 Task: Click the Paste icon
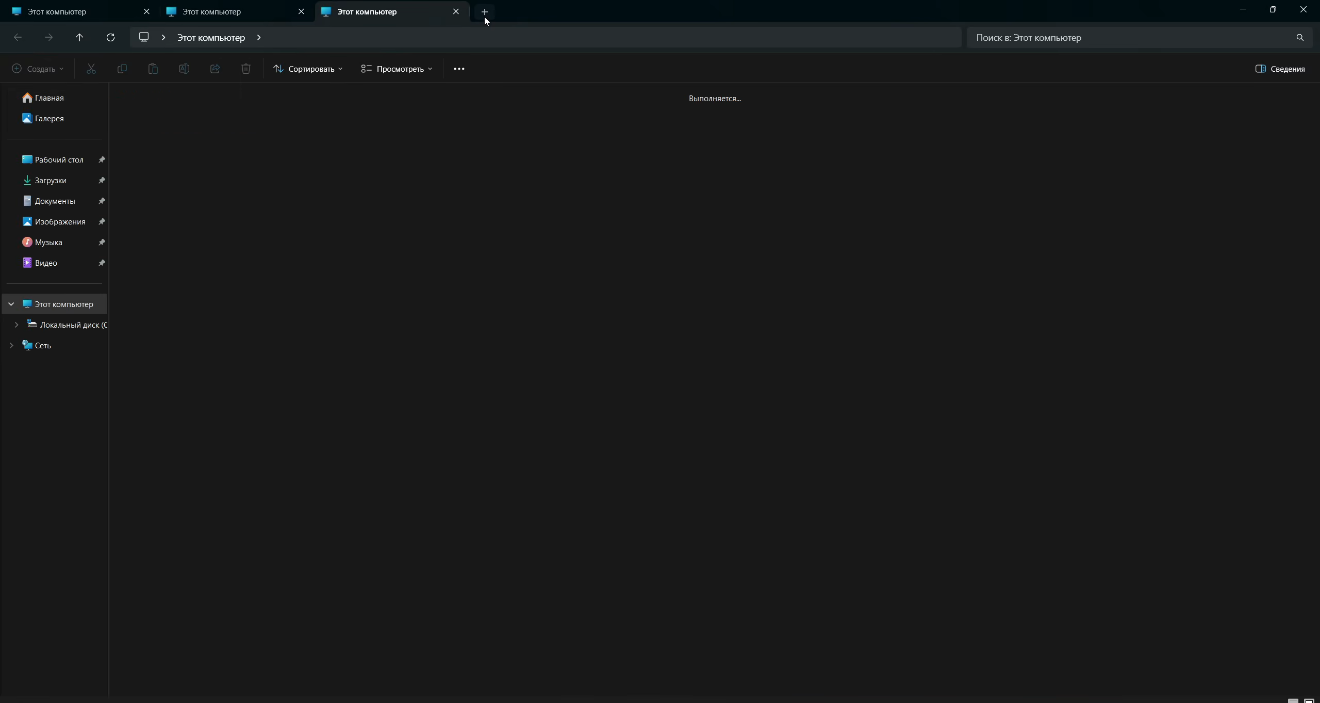click(x=153, y=68)
